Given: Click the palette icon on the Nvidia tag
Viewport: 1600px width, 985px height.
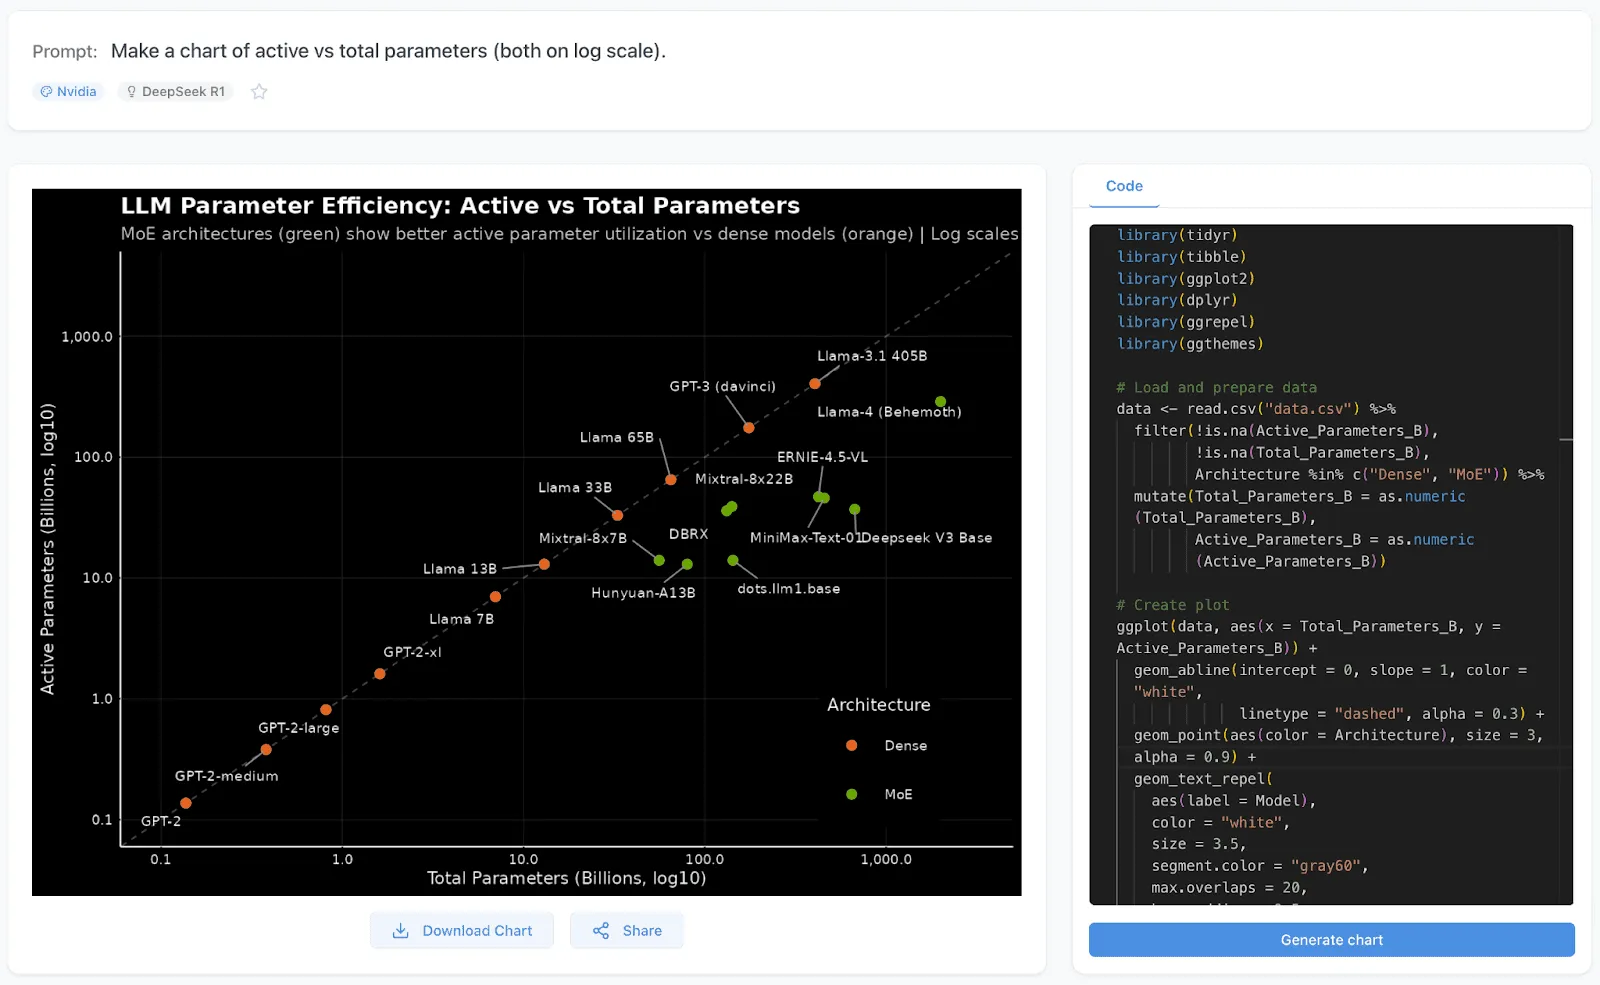Looking at the screenshot, I should coord(48,91).
